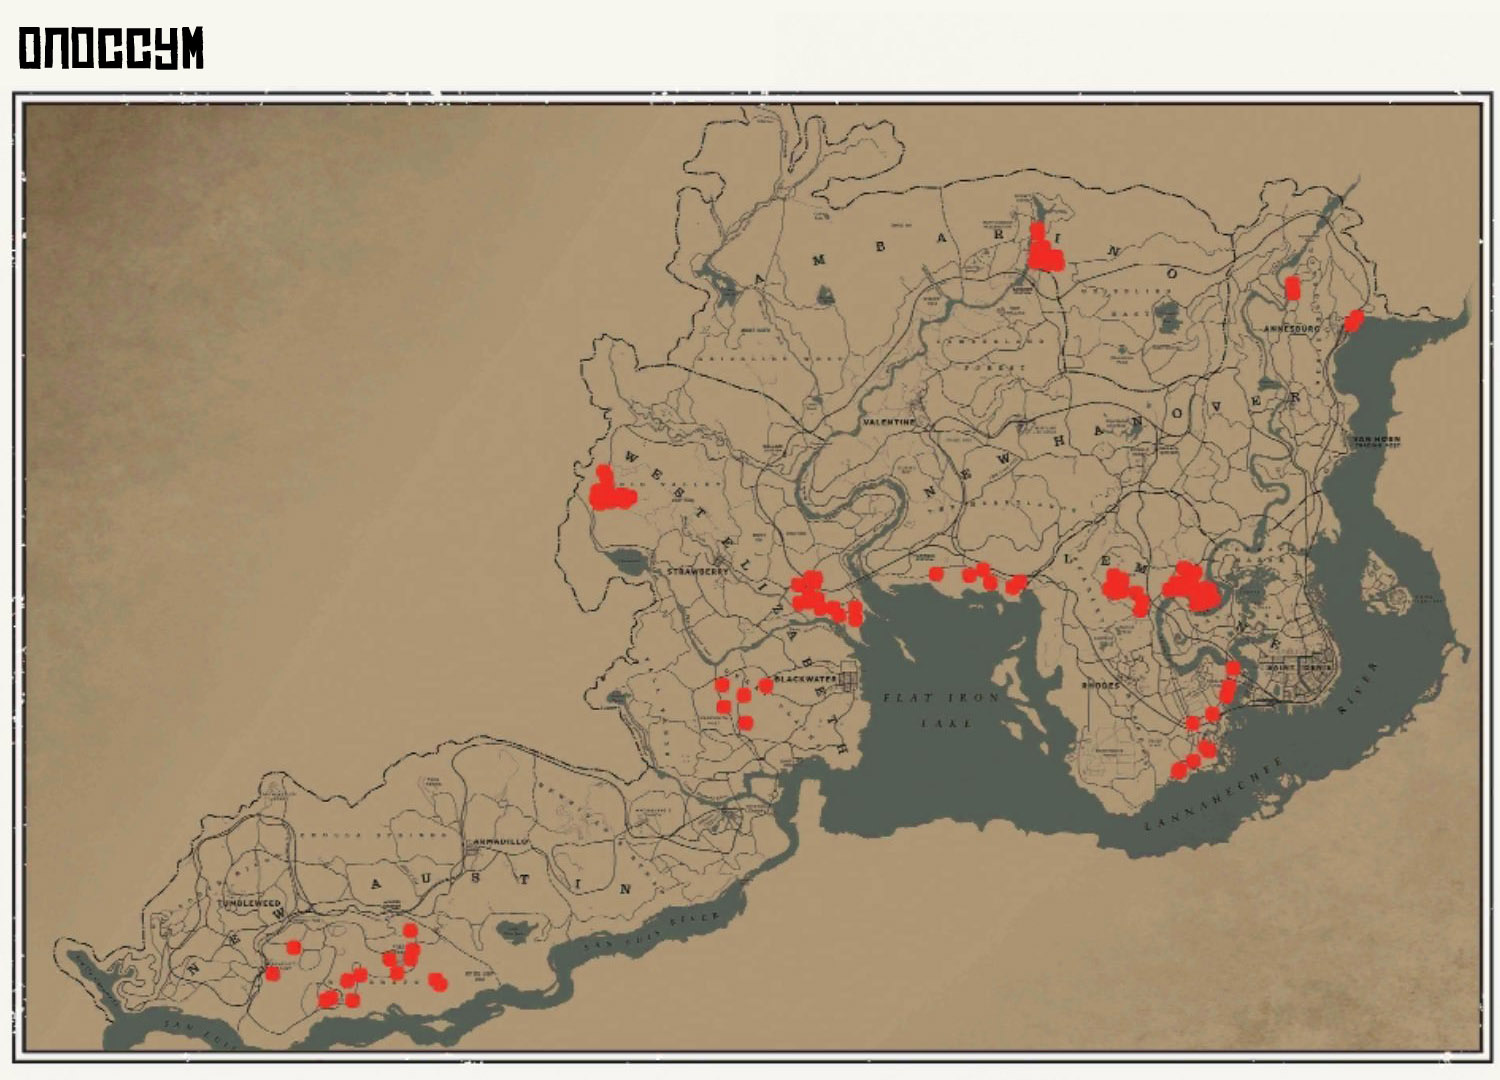Select the red marker north of Annesburg
The width and height of the screenshot is (1500, 1080).
click(1292, 288)
